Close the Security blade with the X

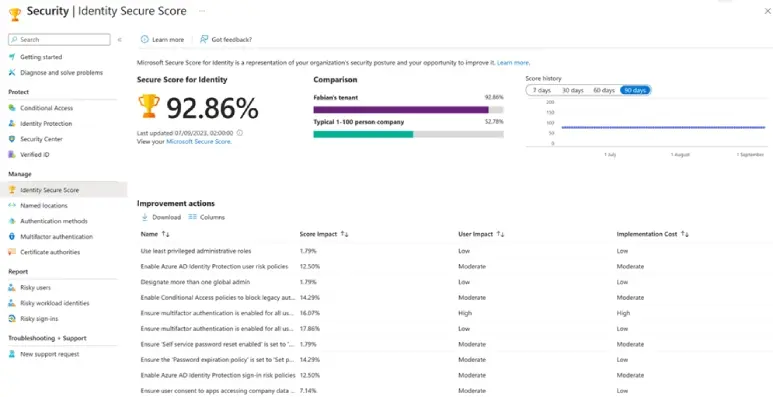click(x=768, y=11)
